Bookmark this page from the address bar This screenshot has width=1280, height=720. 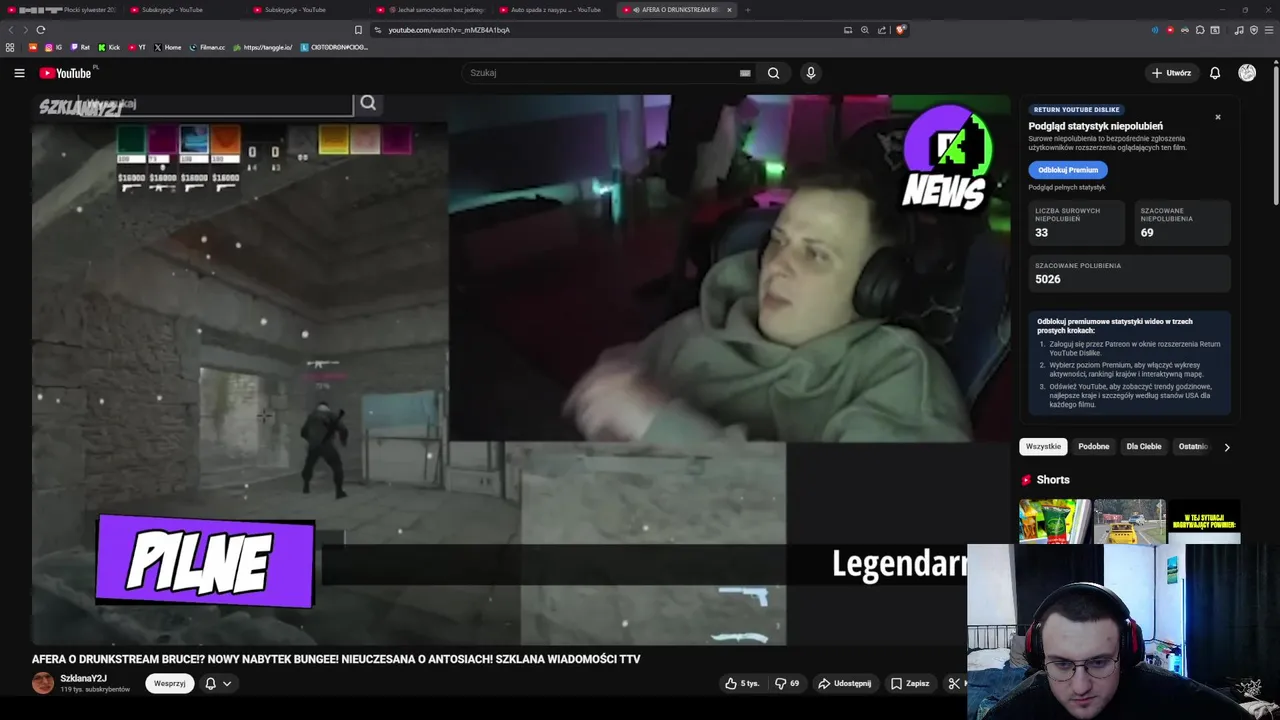click(359, 30)
